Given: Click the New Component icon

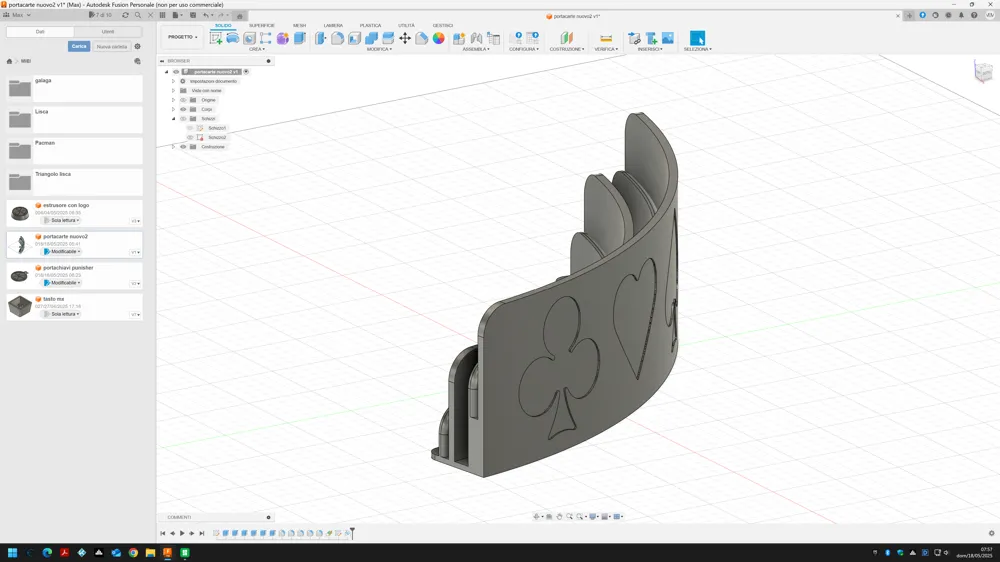Looking at the screenshot, I should pos(459,38).
